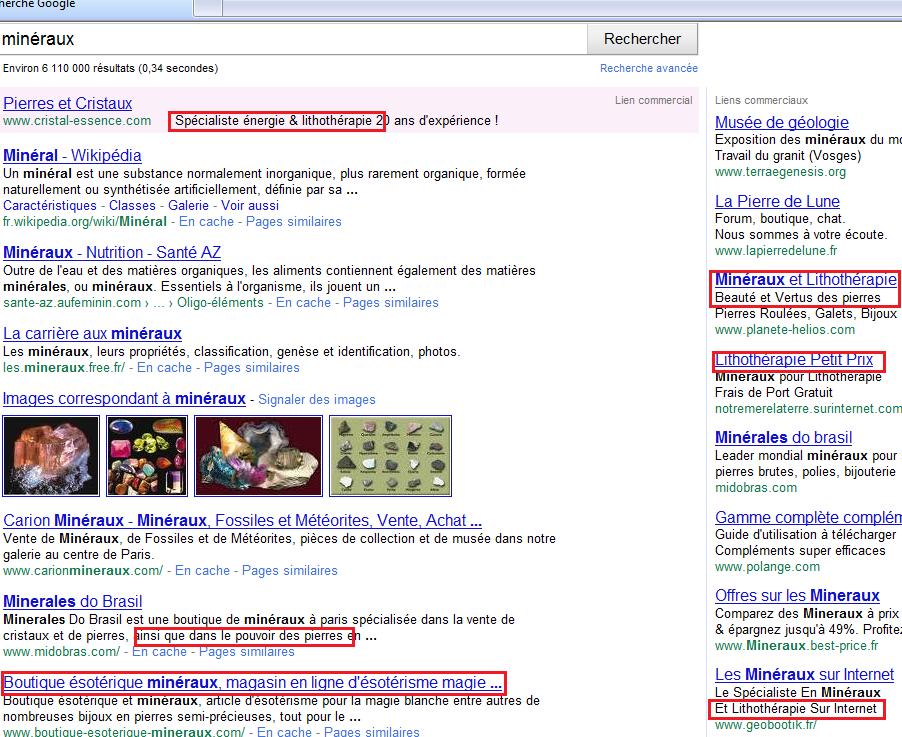Click the fr.wikipedia.org/wiki/Minéral URL text
This screenshot has height=737, width=902.
(85, 222)
